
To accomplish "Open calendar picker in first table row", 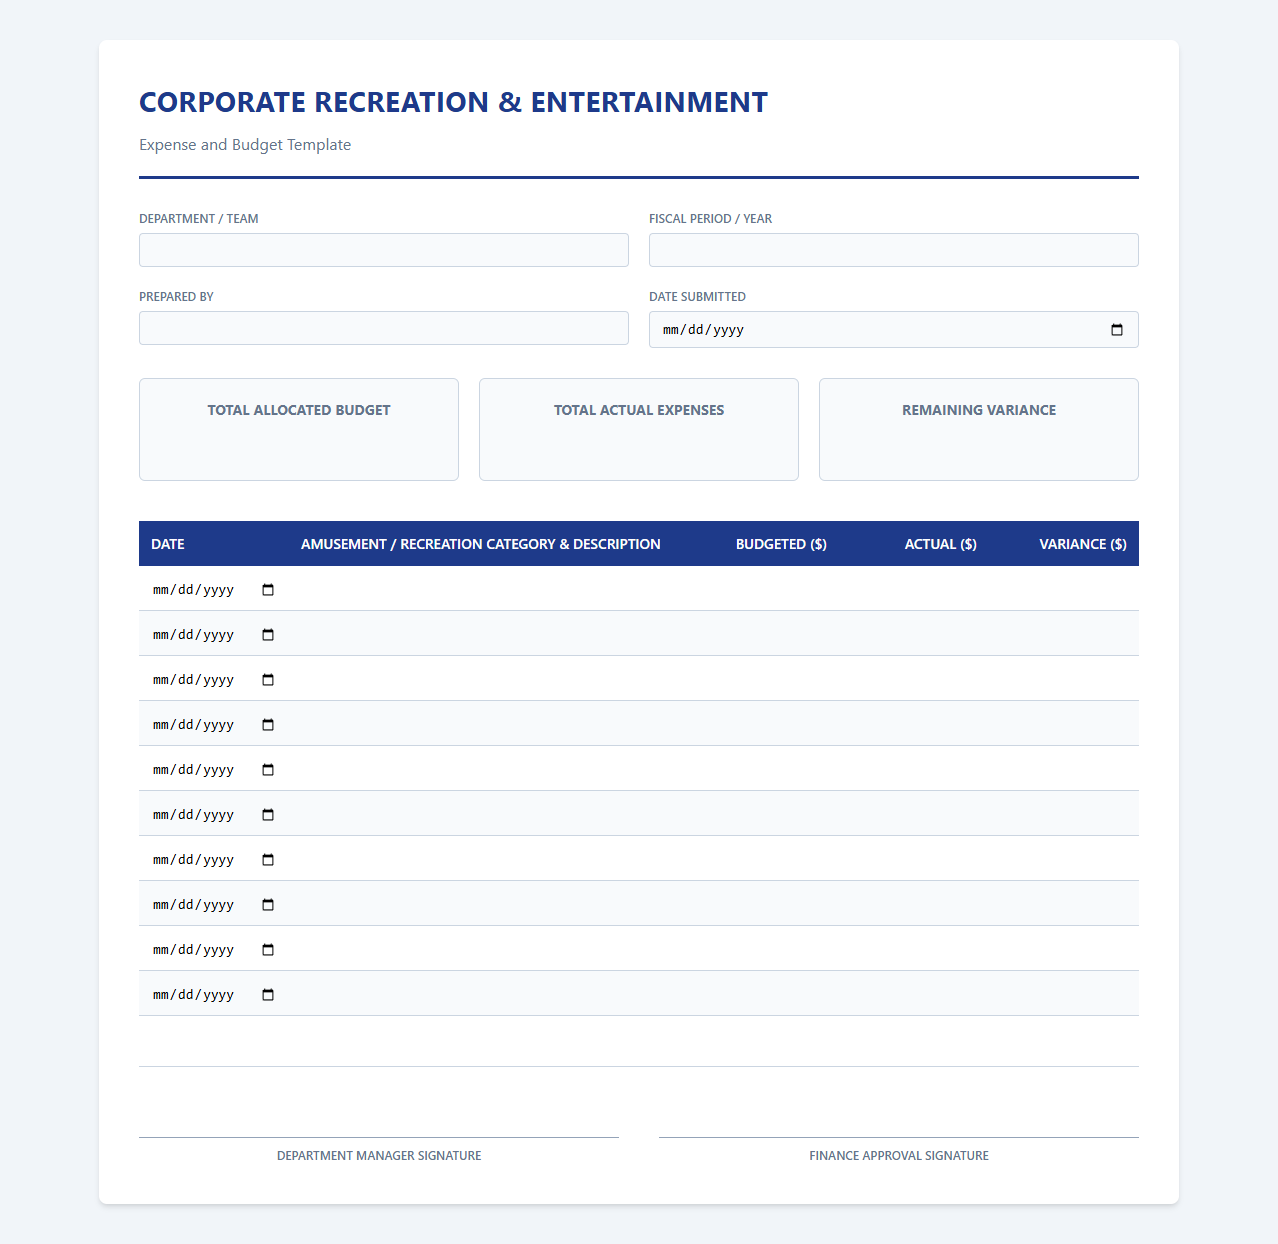I will pos(268,590).
